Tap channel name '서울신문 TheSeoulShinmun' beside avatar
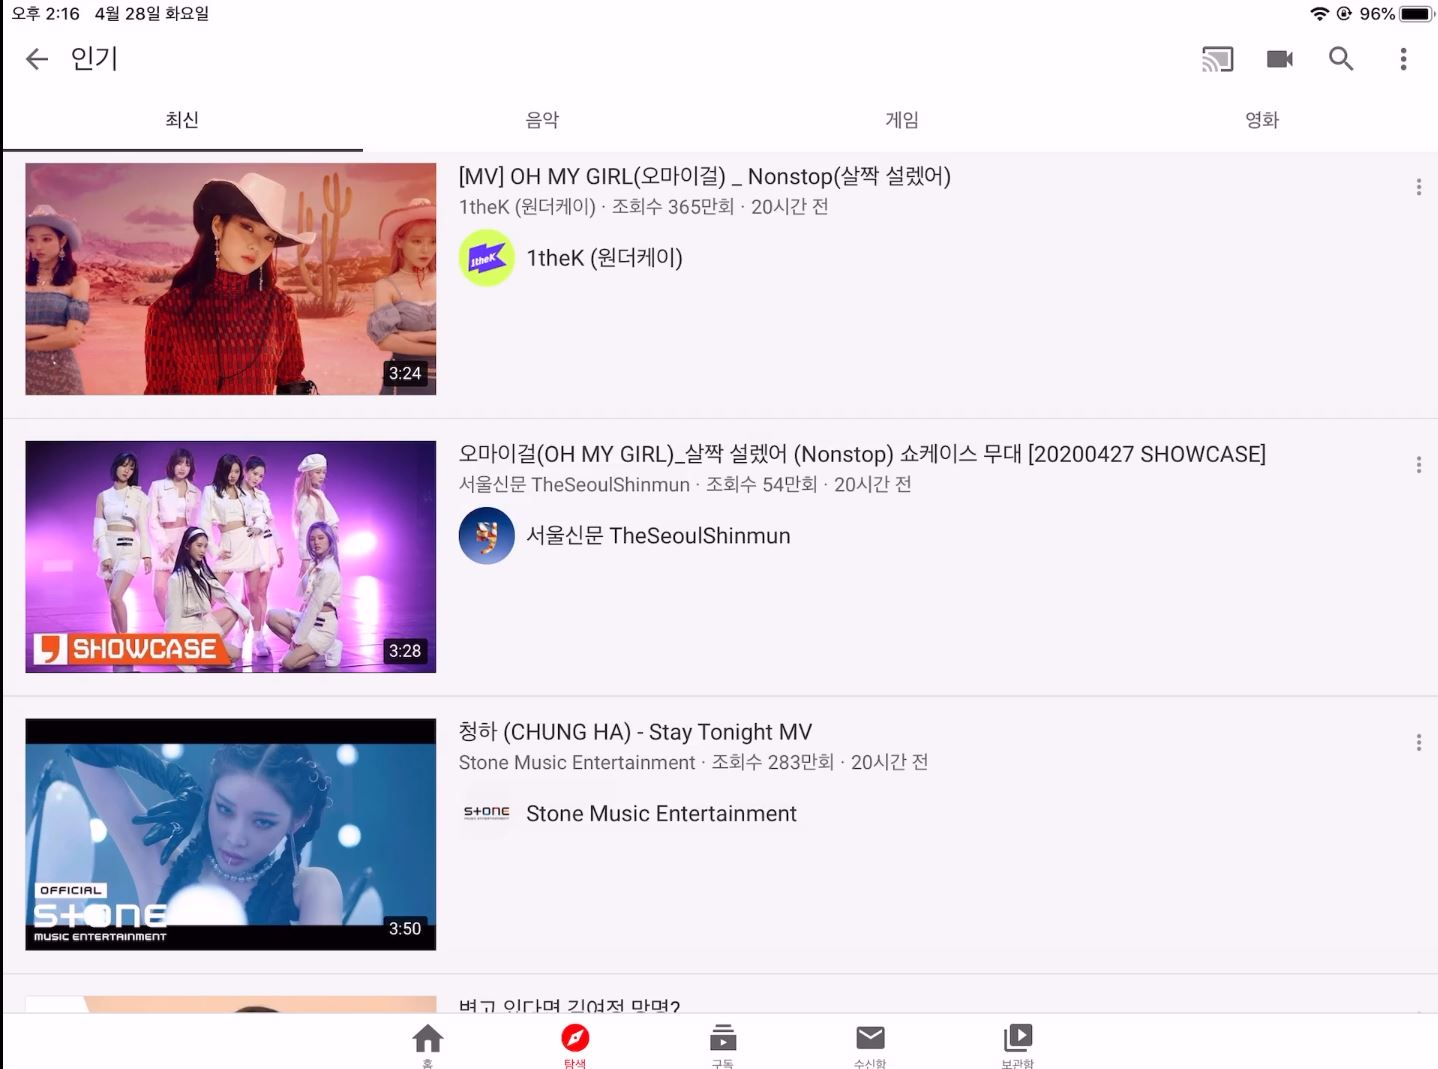The image size is (1438, 1069). [x=659, y=536]
